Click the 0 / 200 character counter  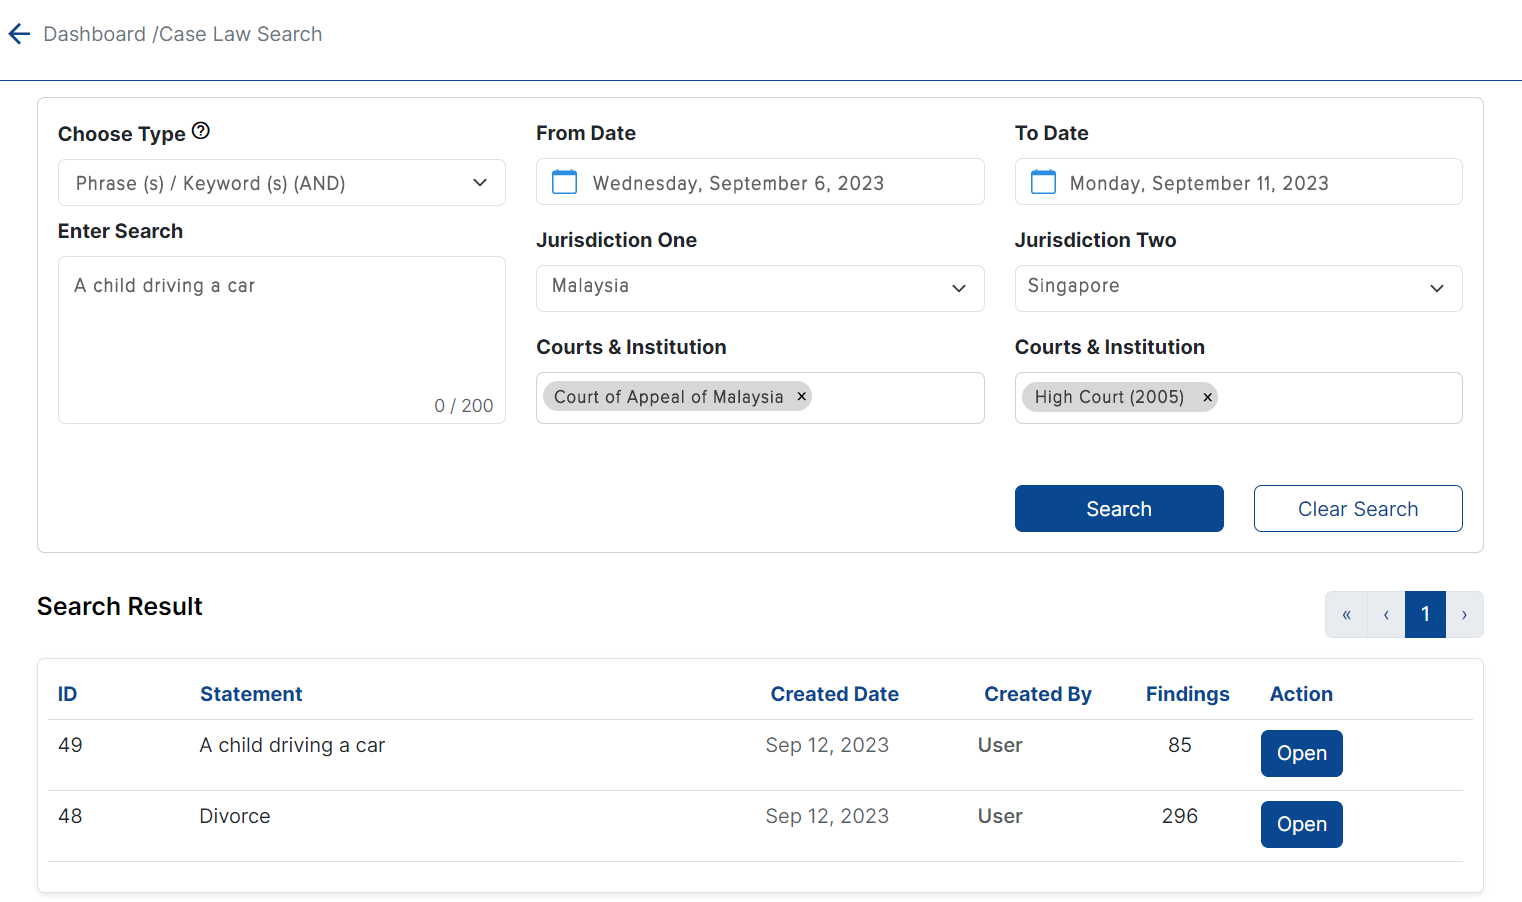(x=464, y=405)
